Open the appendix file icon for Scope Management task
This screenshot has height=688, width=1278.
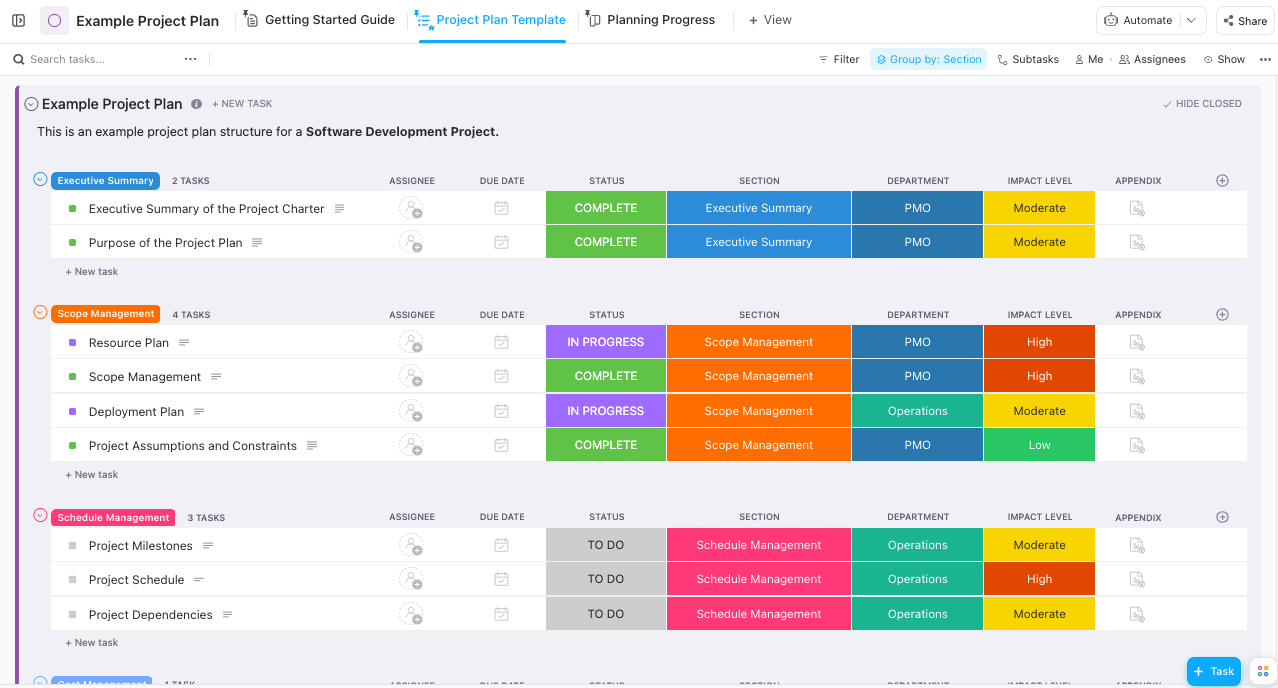tap(1136, 376)
